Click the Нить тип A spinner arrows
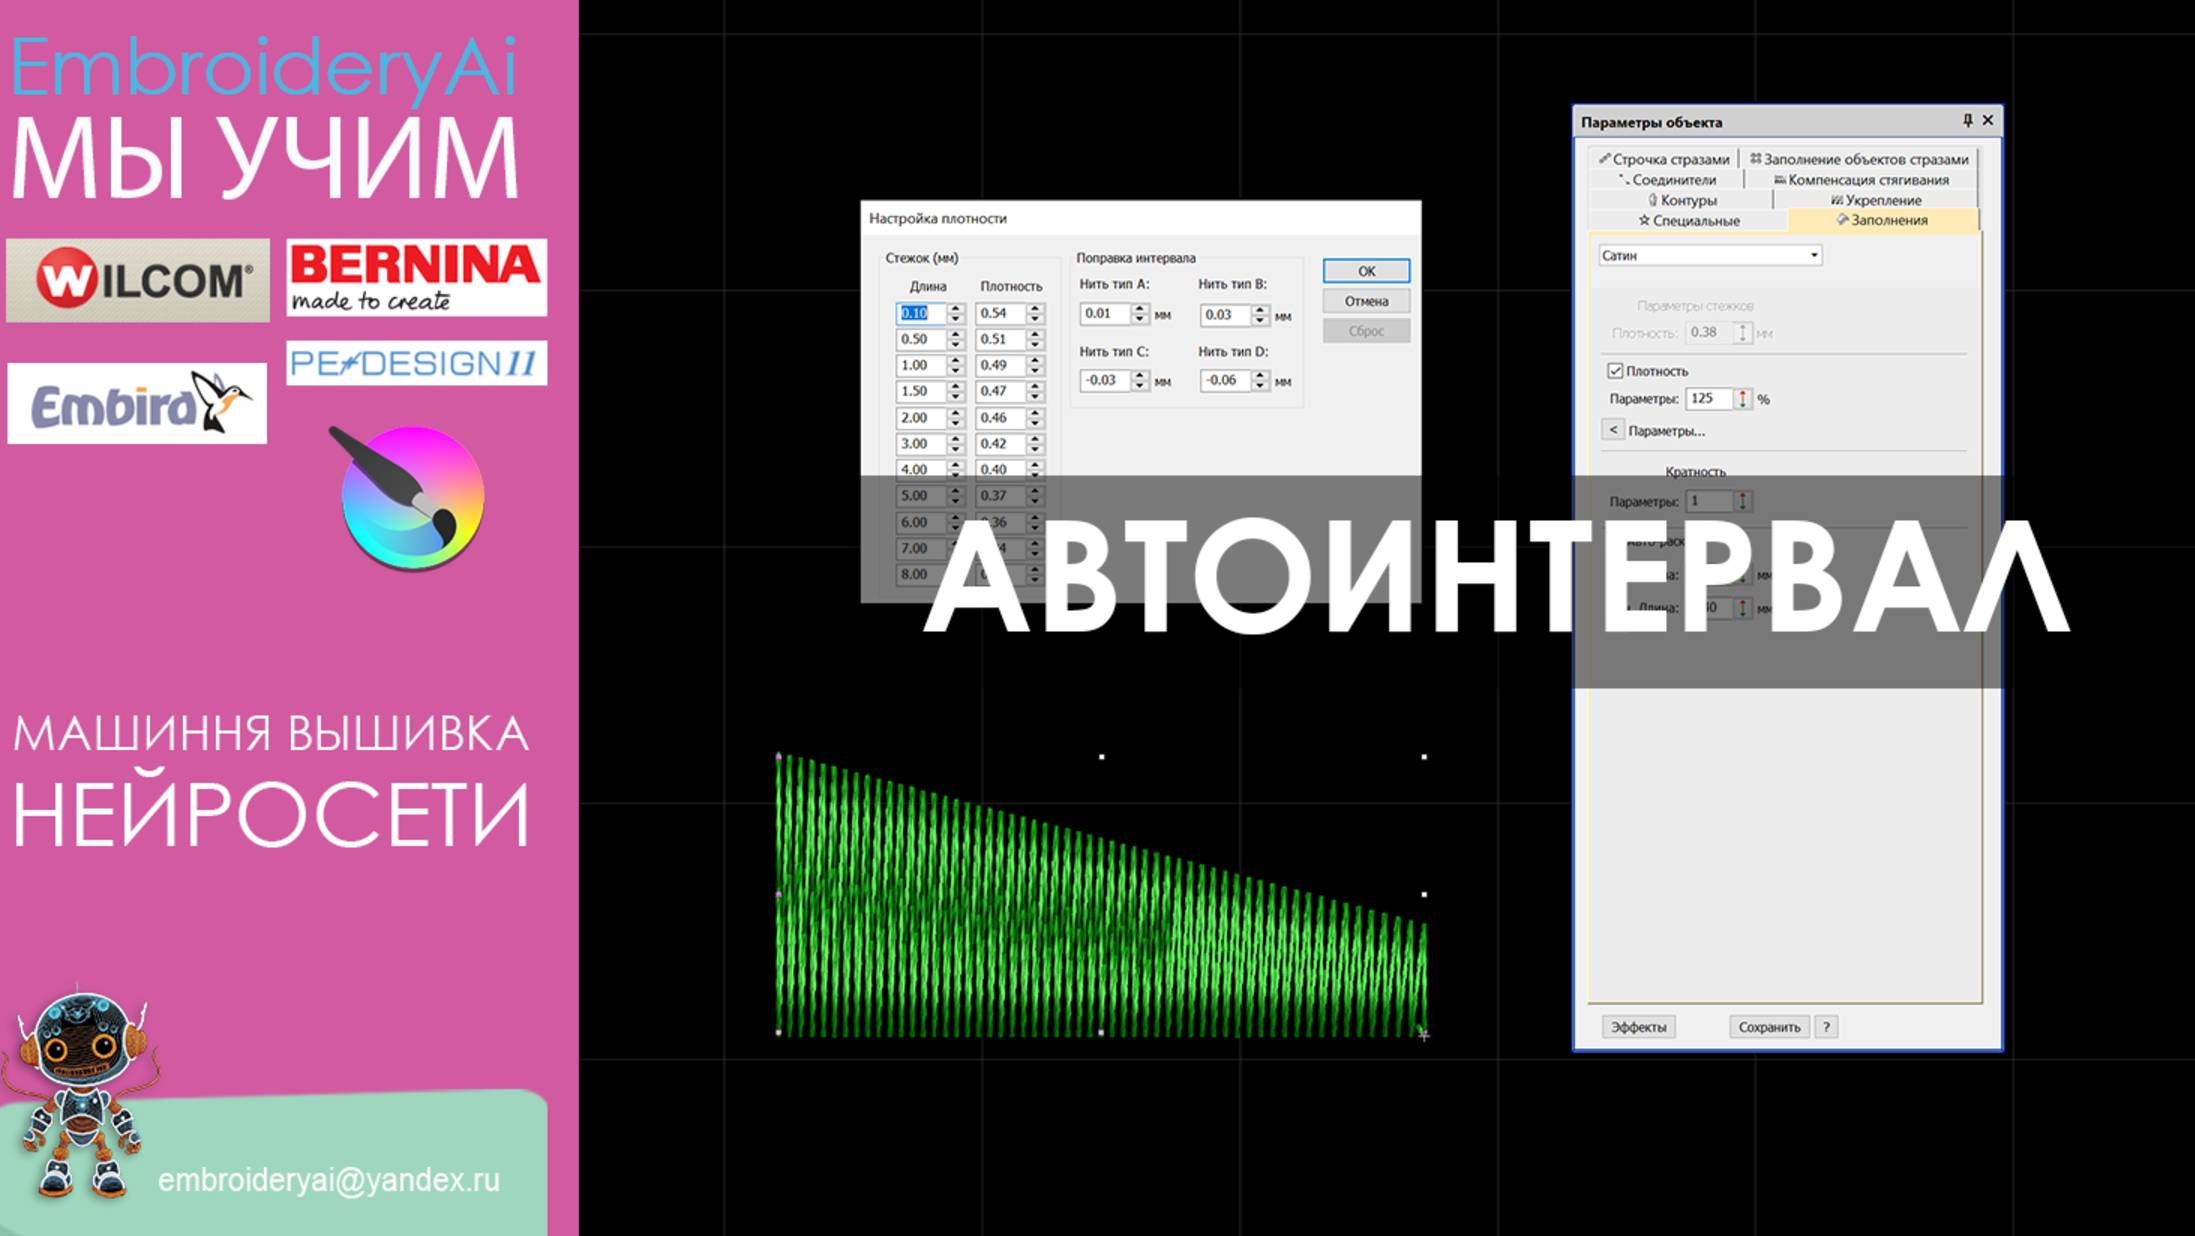2195x1236 pixels. [x=1139, y=314]
